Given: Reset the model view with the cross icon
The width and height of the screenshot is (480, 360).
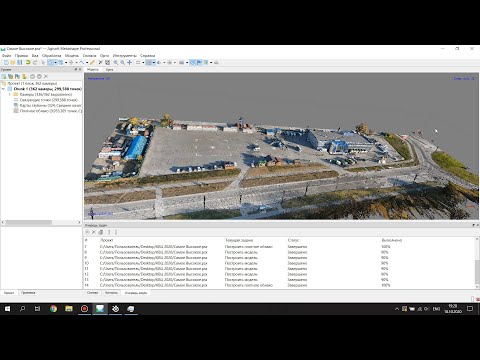Looking at the screenshot, I should (129, 62).
